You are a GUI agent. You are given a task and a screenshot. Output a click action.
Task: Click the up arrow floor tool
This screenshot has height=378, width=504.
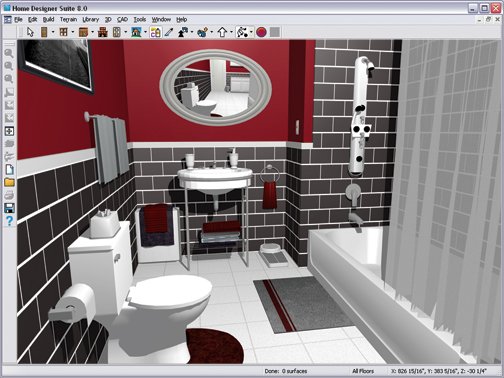222,32
